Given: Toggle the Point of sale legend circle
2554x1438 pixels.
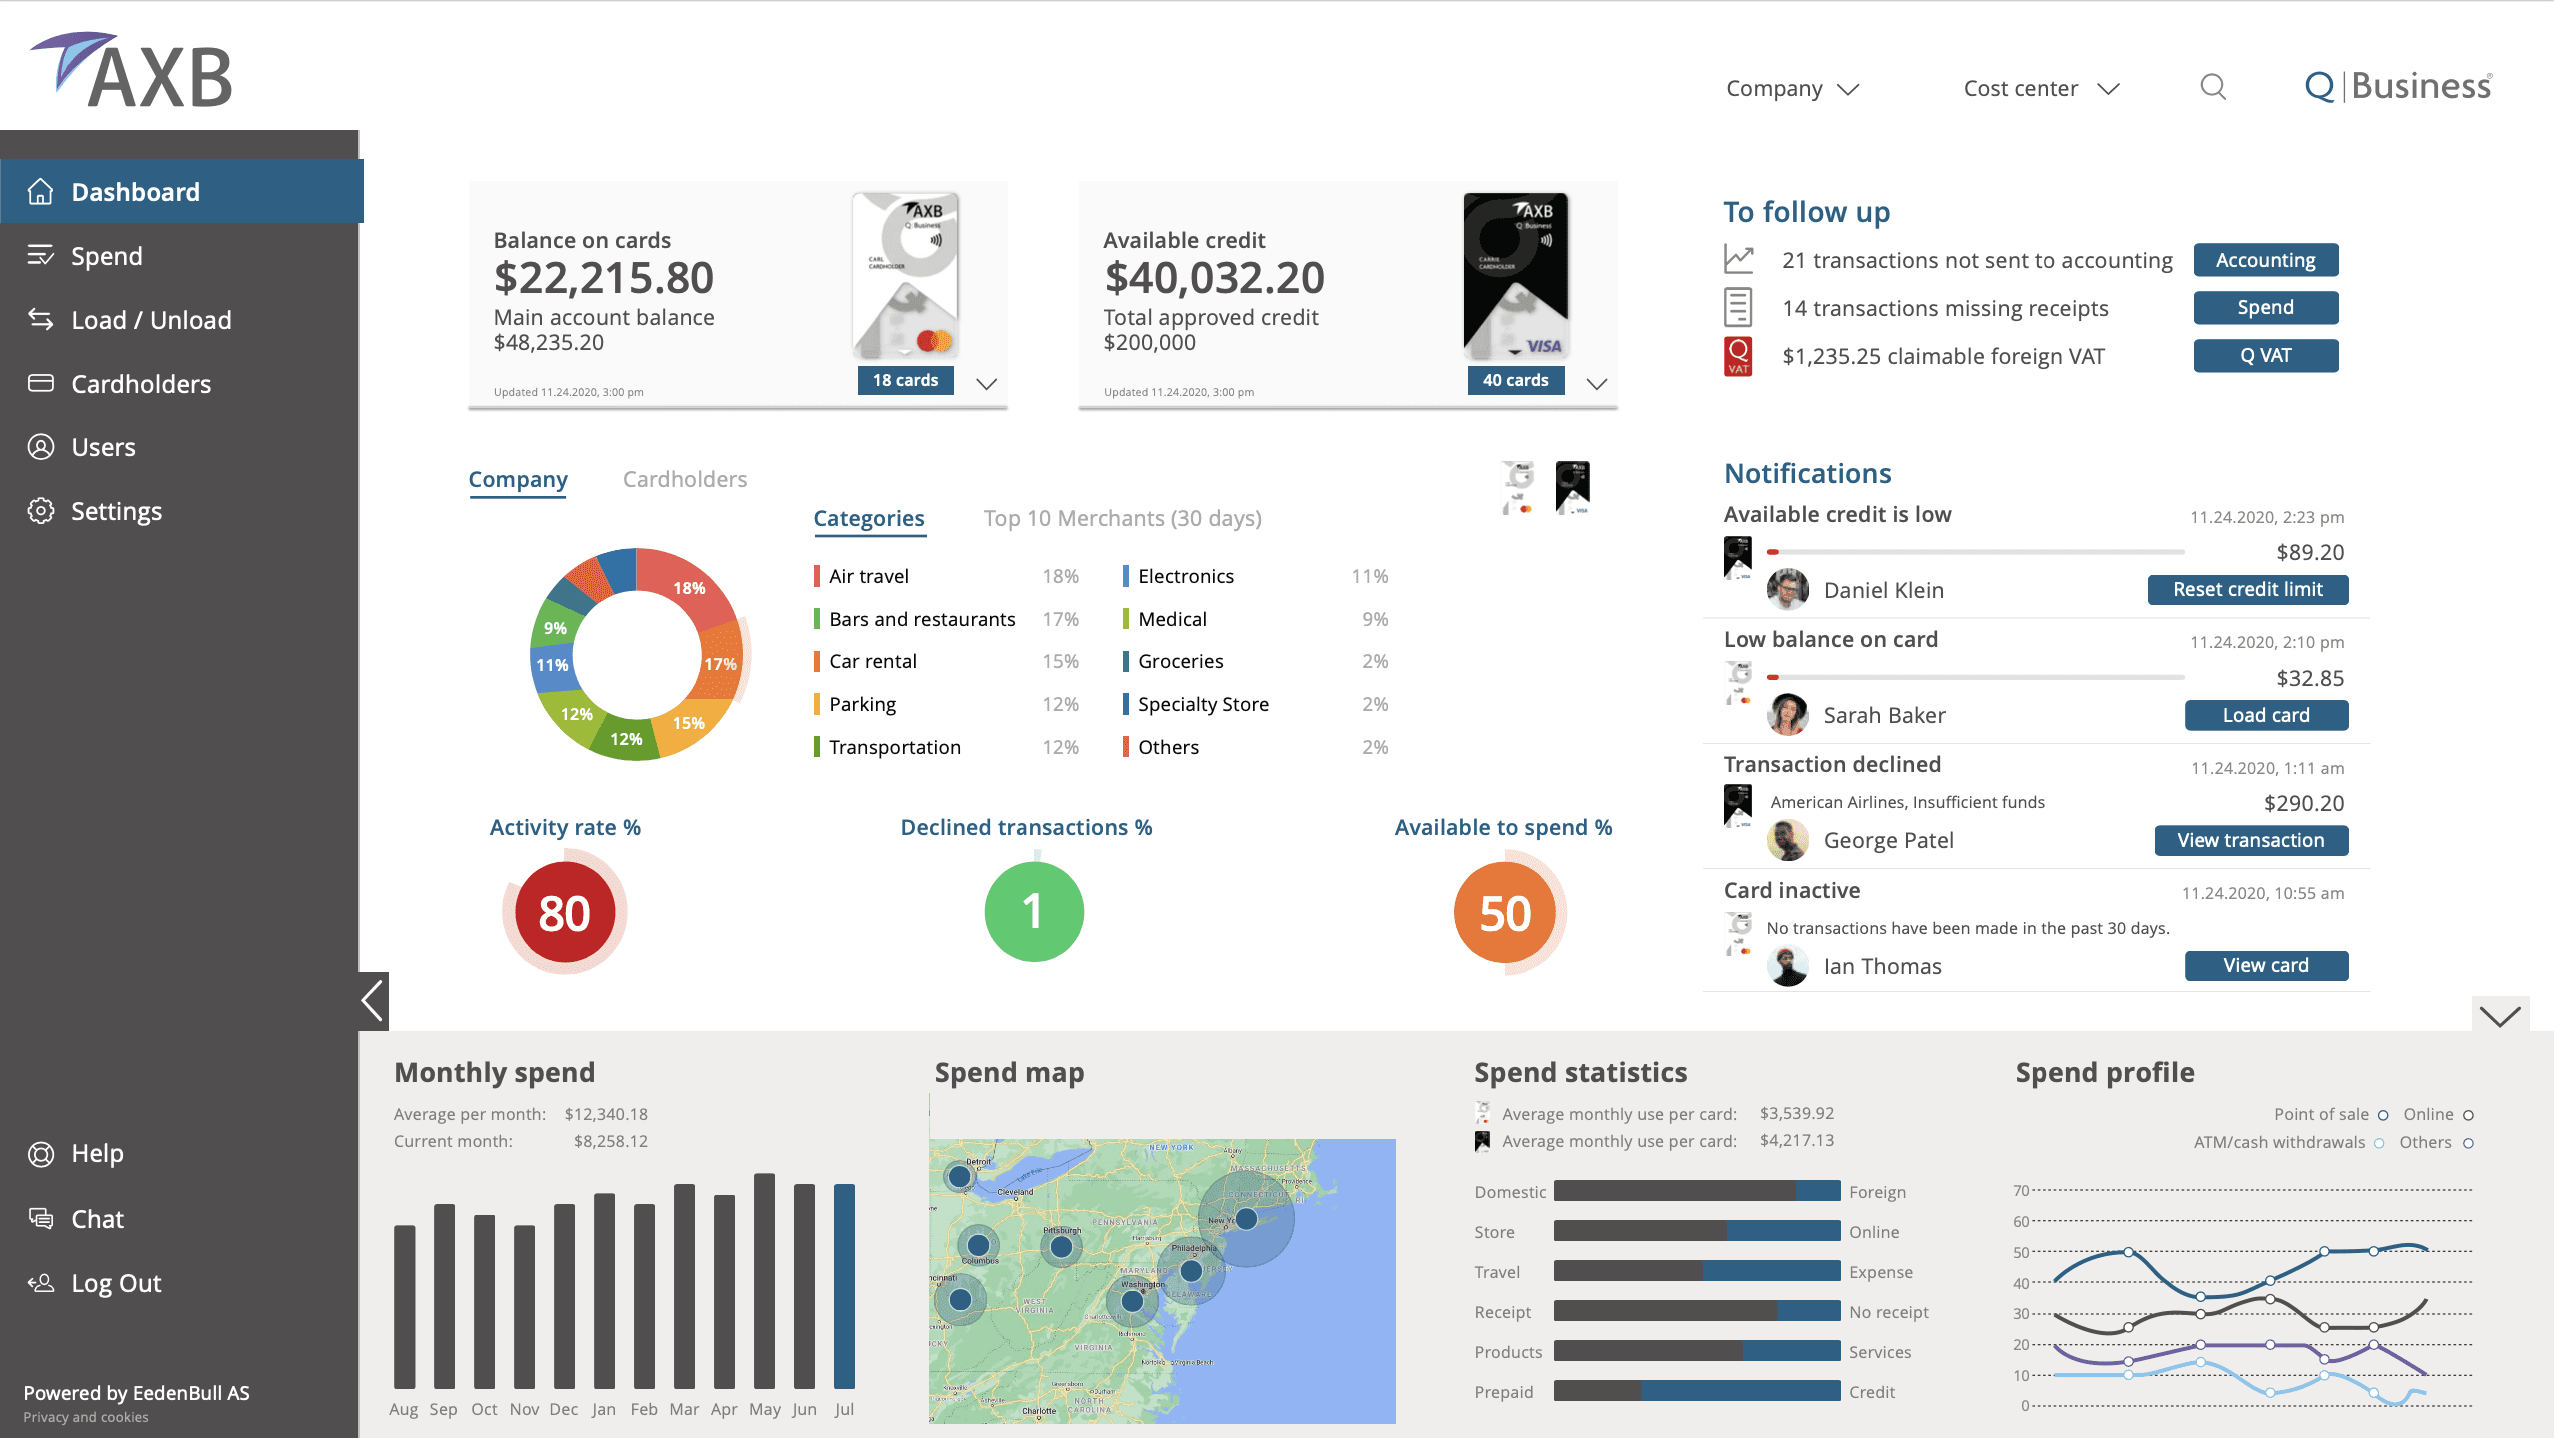Looking at the screenshot, I should [x=2383, y=1115].
